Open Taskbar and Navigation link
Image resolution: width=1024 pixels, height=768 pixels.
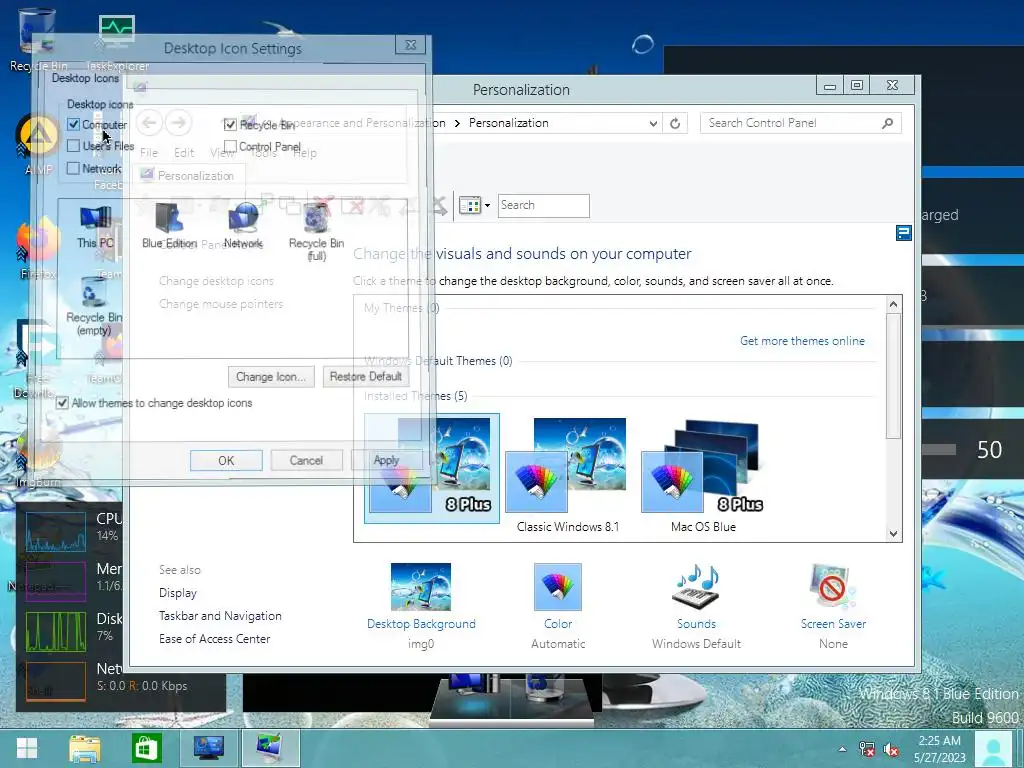(x=220, y=616)
